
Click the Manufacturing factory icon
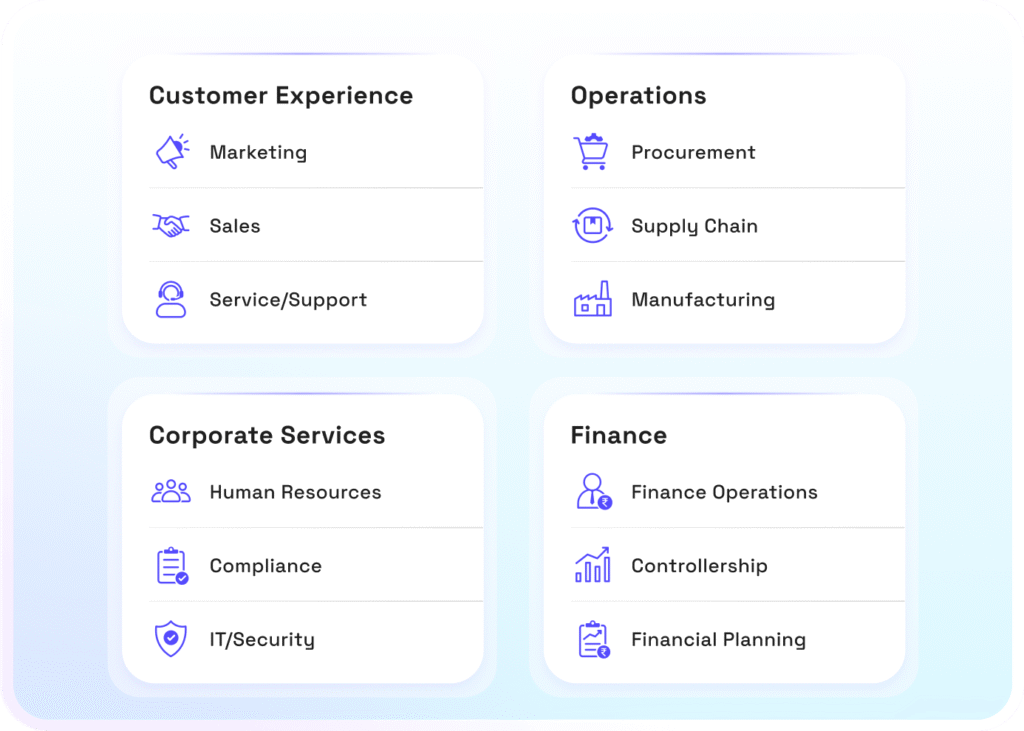592,299
